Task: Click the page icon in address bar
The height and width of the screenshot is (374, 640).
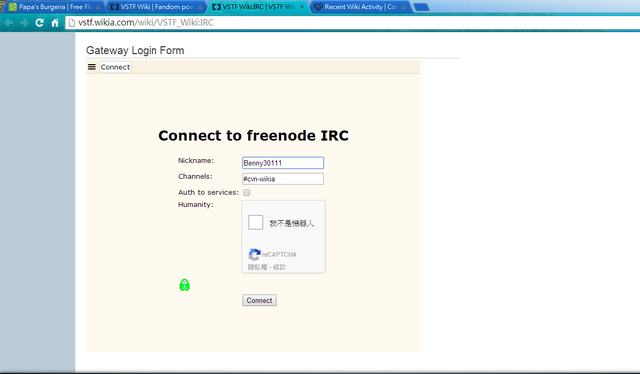Action: point(72,23)
